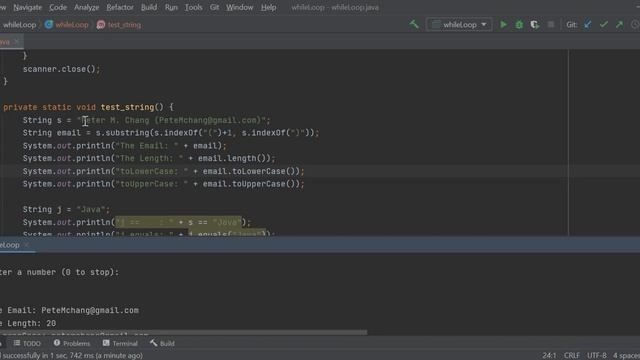Image resolution: width=640 pixels, height=360 pixels.
Task: Select the whileLoop class breadcrumb with blue icon
Action: click(67, 24)
